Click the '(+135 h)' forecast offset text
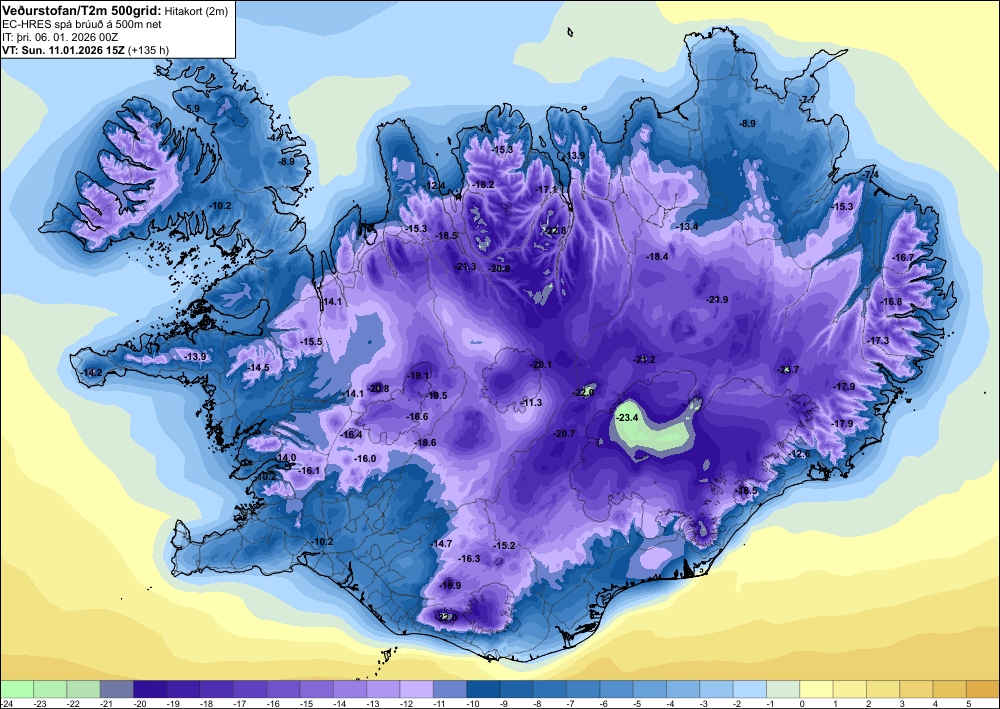The image size is (1000, 709). (x=149, y=50)
